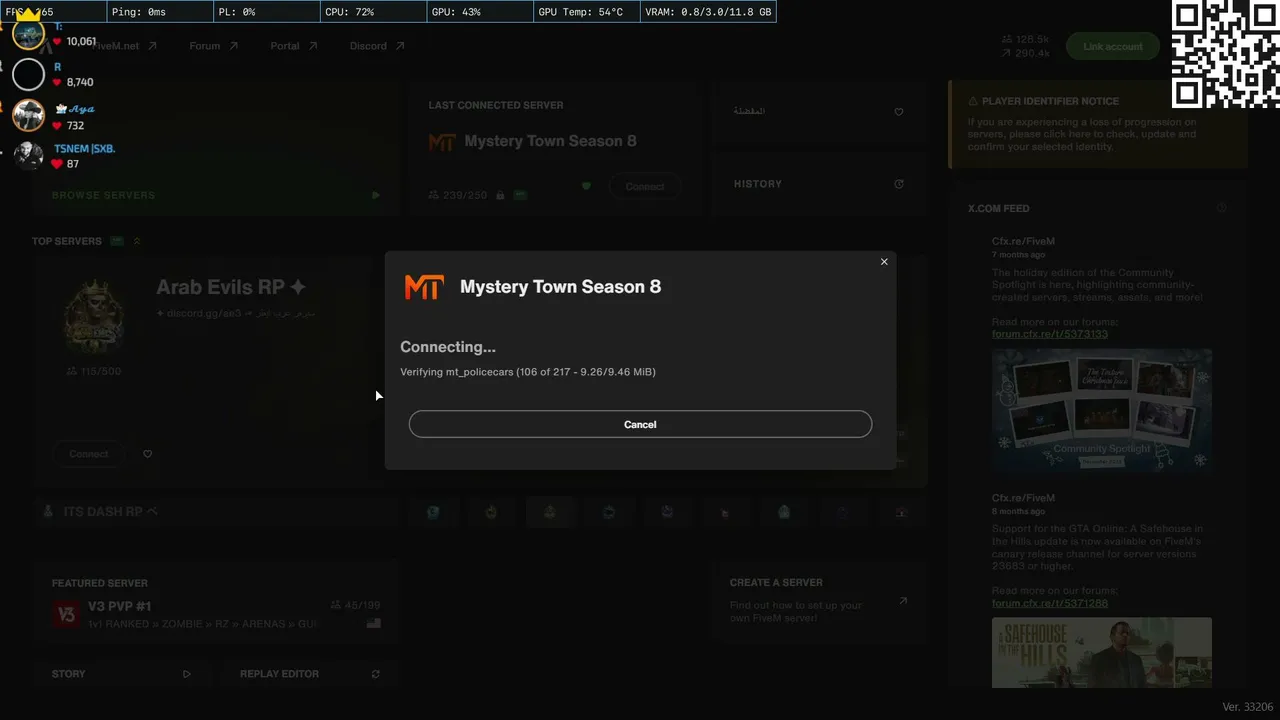The width and height of the screenshot is (1280, 720).
Task: Click the arrow icon on Create a Server
Action: [903, 601]
